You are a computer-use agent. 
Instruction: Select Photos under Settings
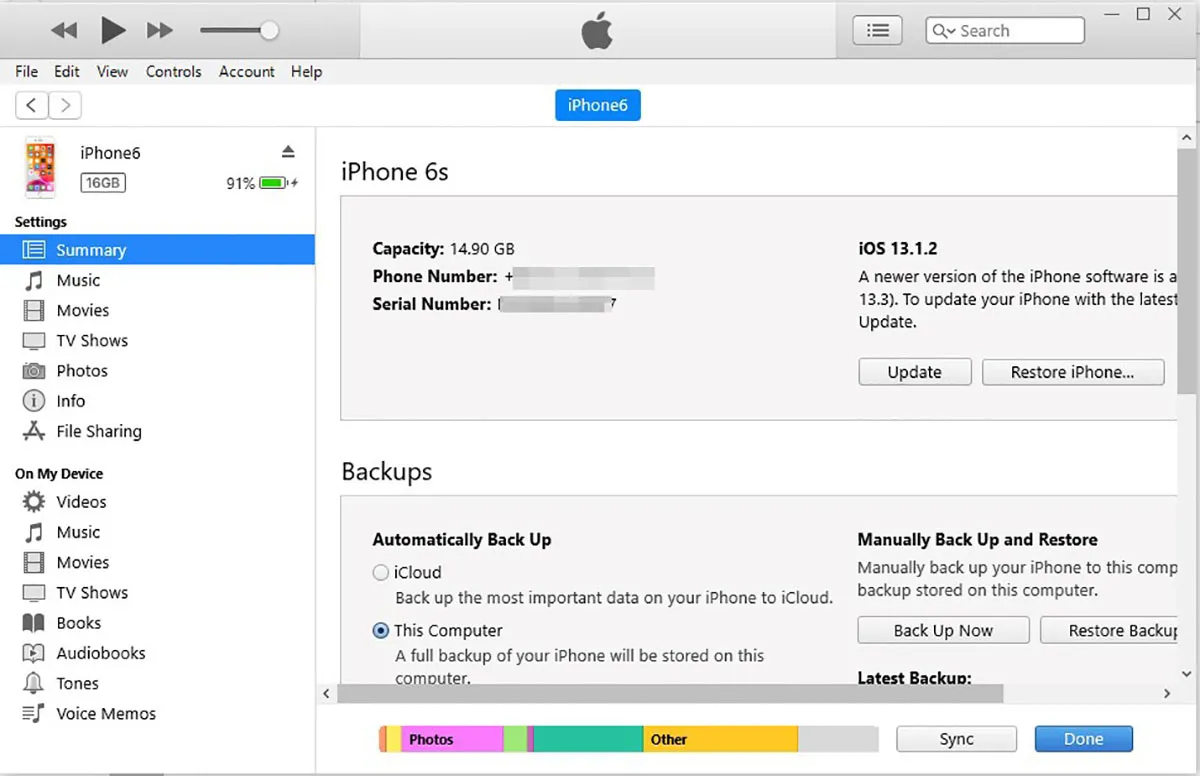click(x=80, y=370)
